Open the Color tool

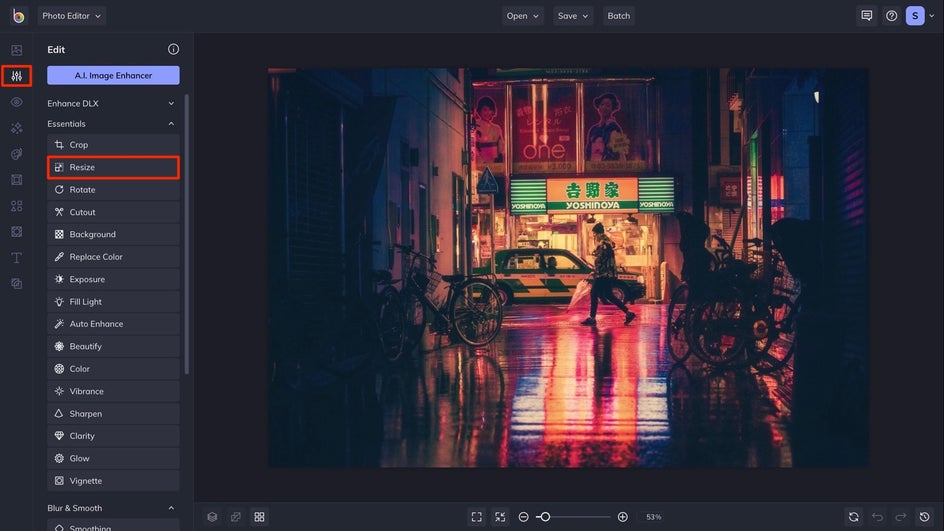pyautogui.click(x=113, y=368)
